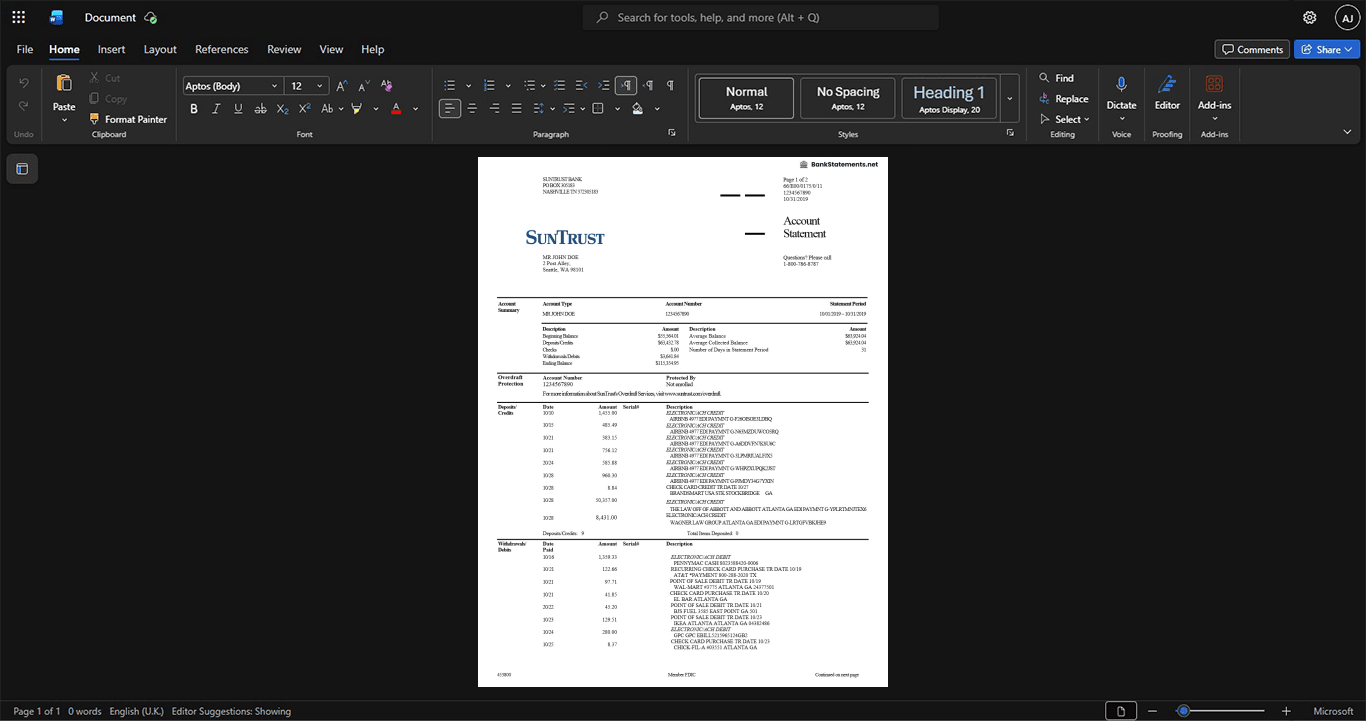The width and height of the screenshot is (1366, 721).
Task: Switch to the Insert tab
Action: (111, 49)
